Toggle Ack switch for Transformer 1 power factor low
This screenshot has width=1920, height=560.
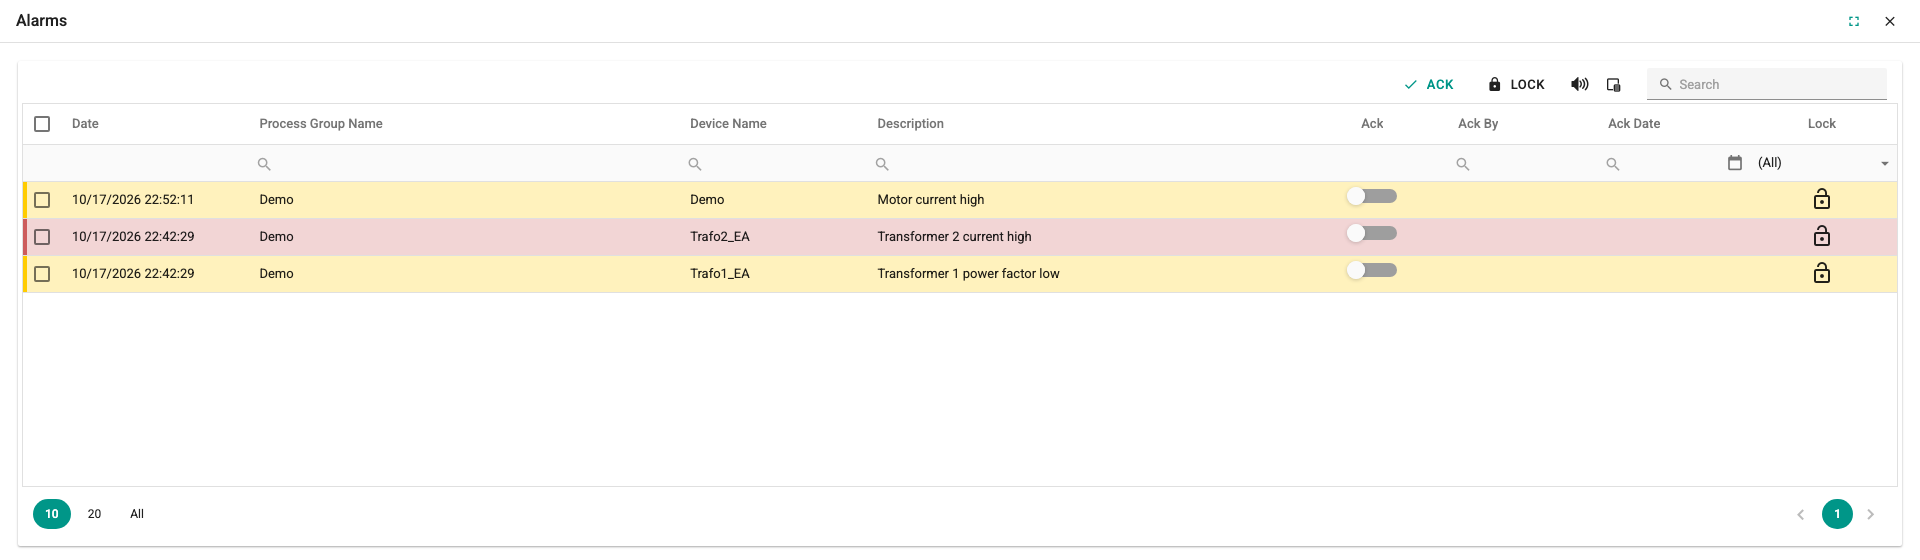(x=1372, y=270)
